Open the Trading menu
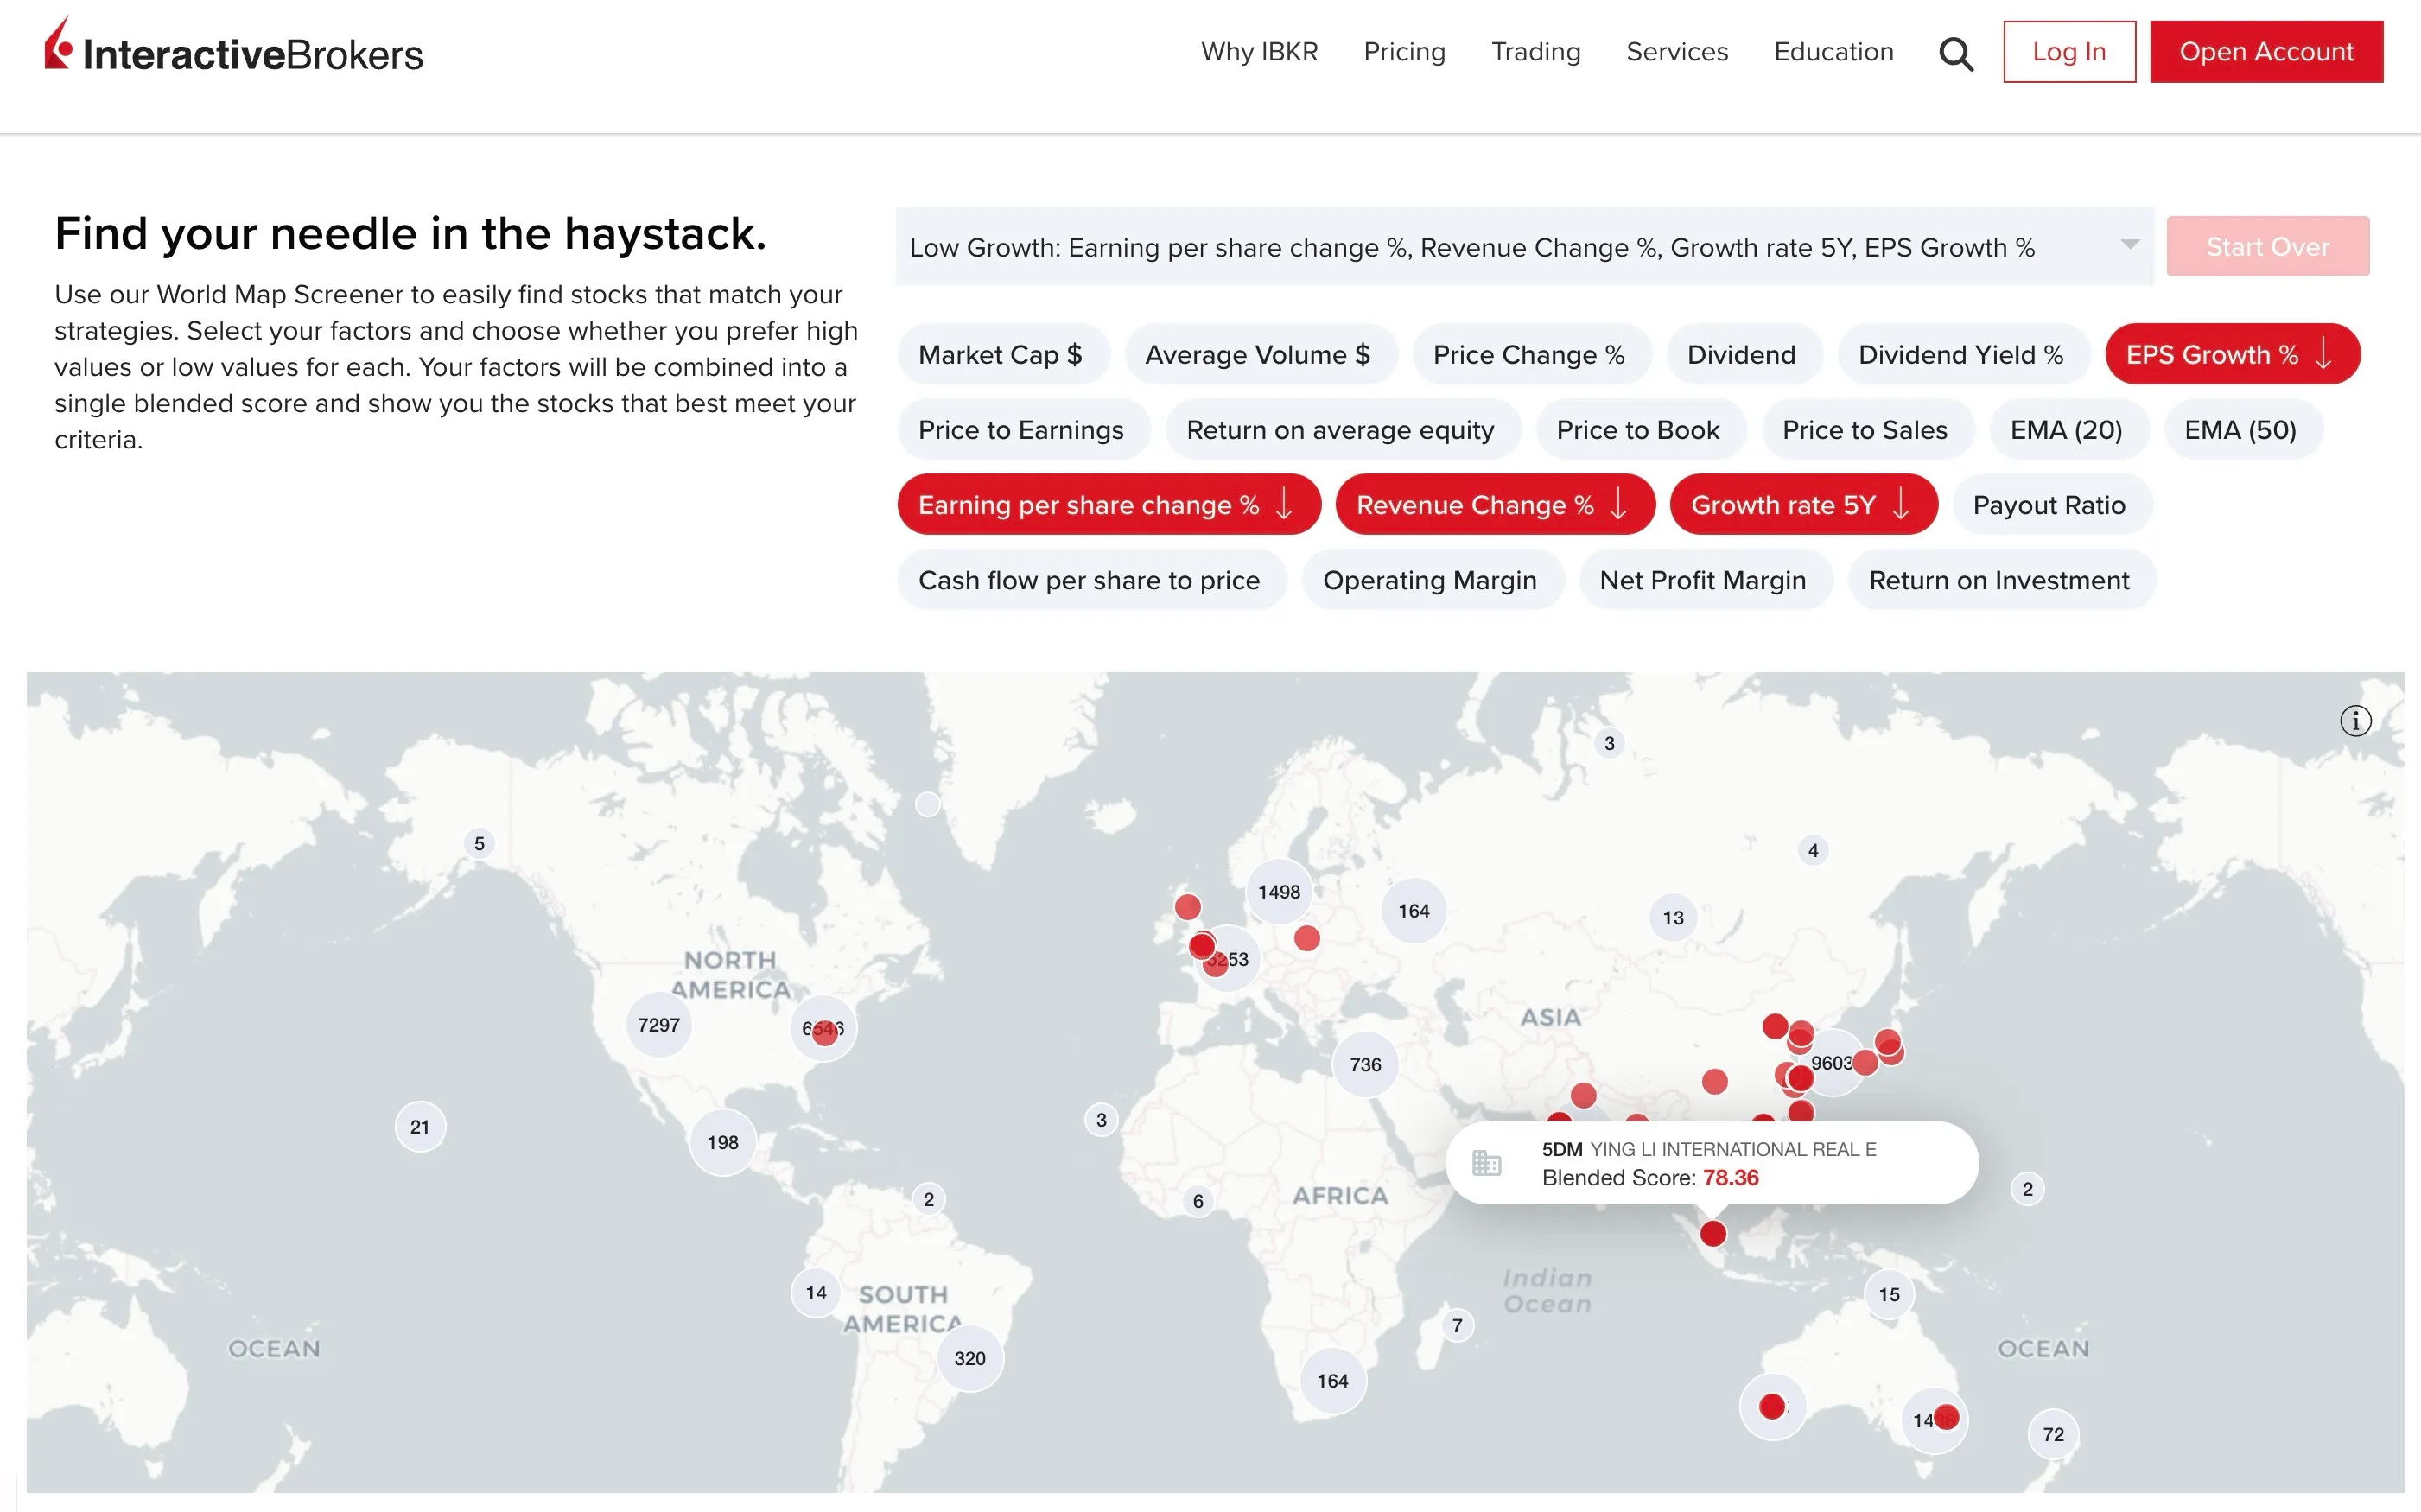Screen dimensions: 2421x1512 coord(1535,51)
